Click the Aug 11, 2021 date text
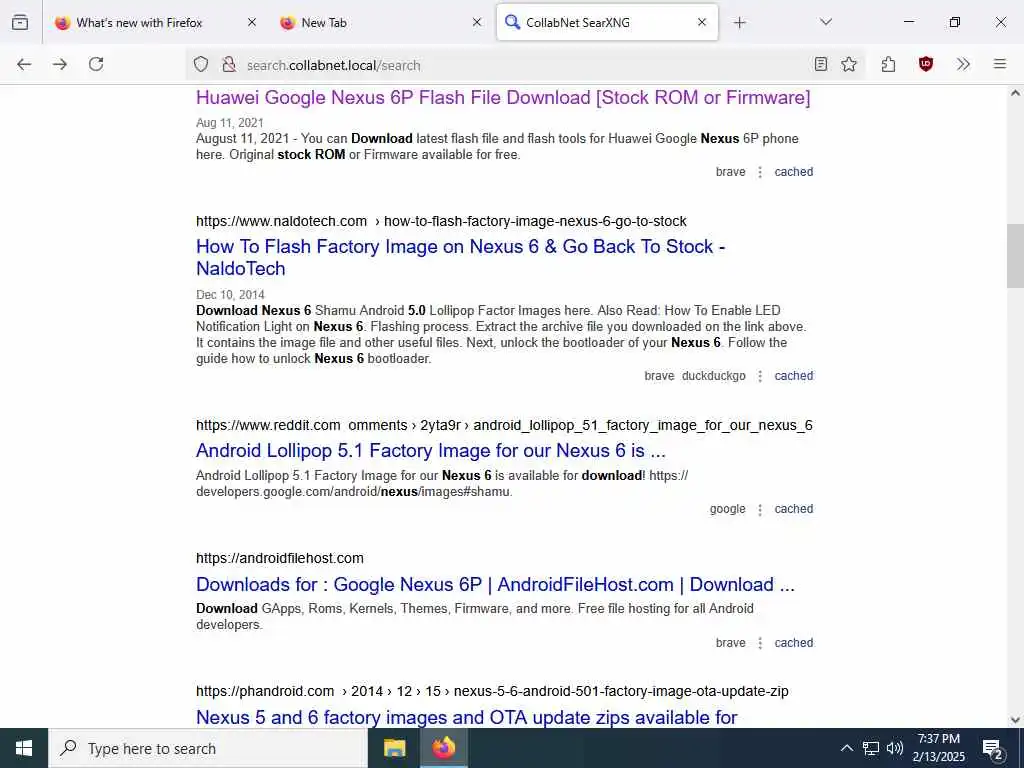Image resolution: width=1024 pixels, height=768 pixels. [230, 123]
